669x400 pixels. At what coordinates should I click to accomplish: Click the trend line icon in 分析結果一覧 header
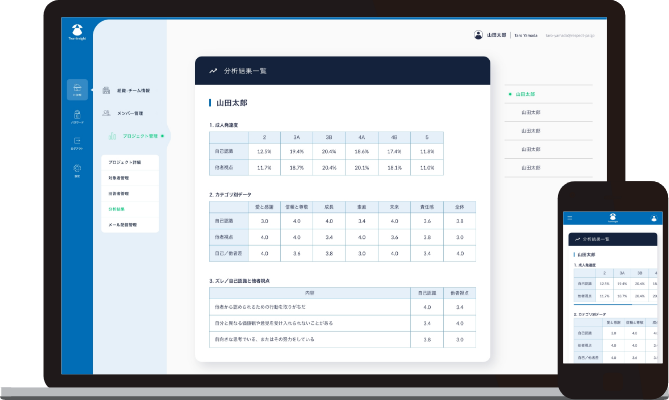(x=213, y=71)
